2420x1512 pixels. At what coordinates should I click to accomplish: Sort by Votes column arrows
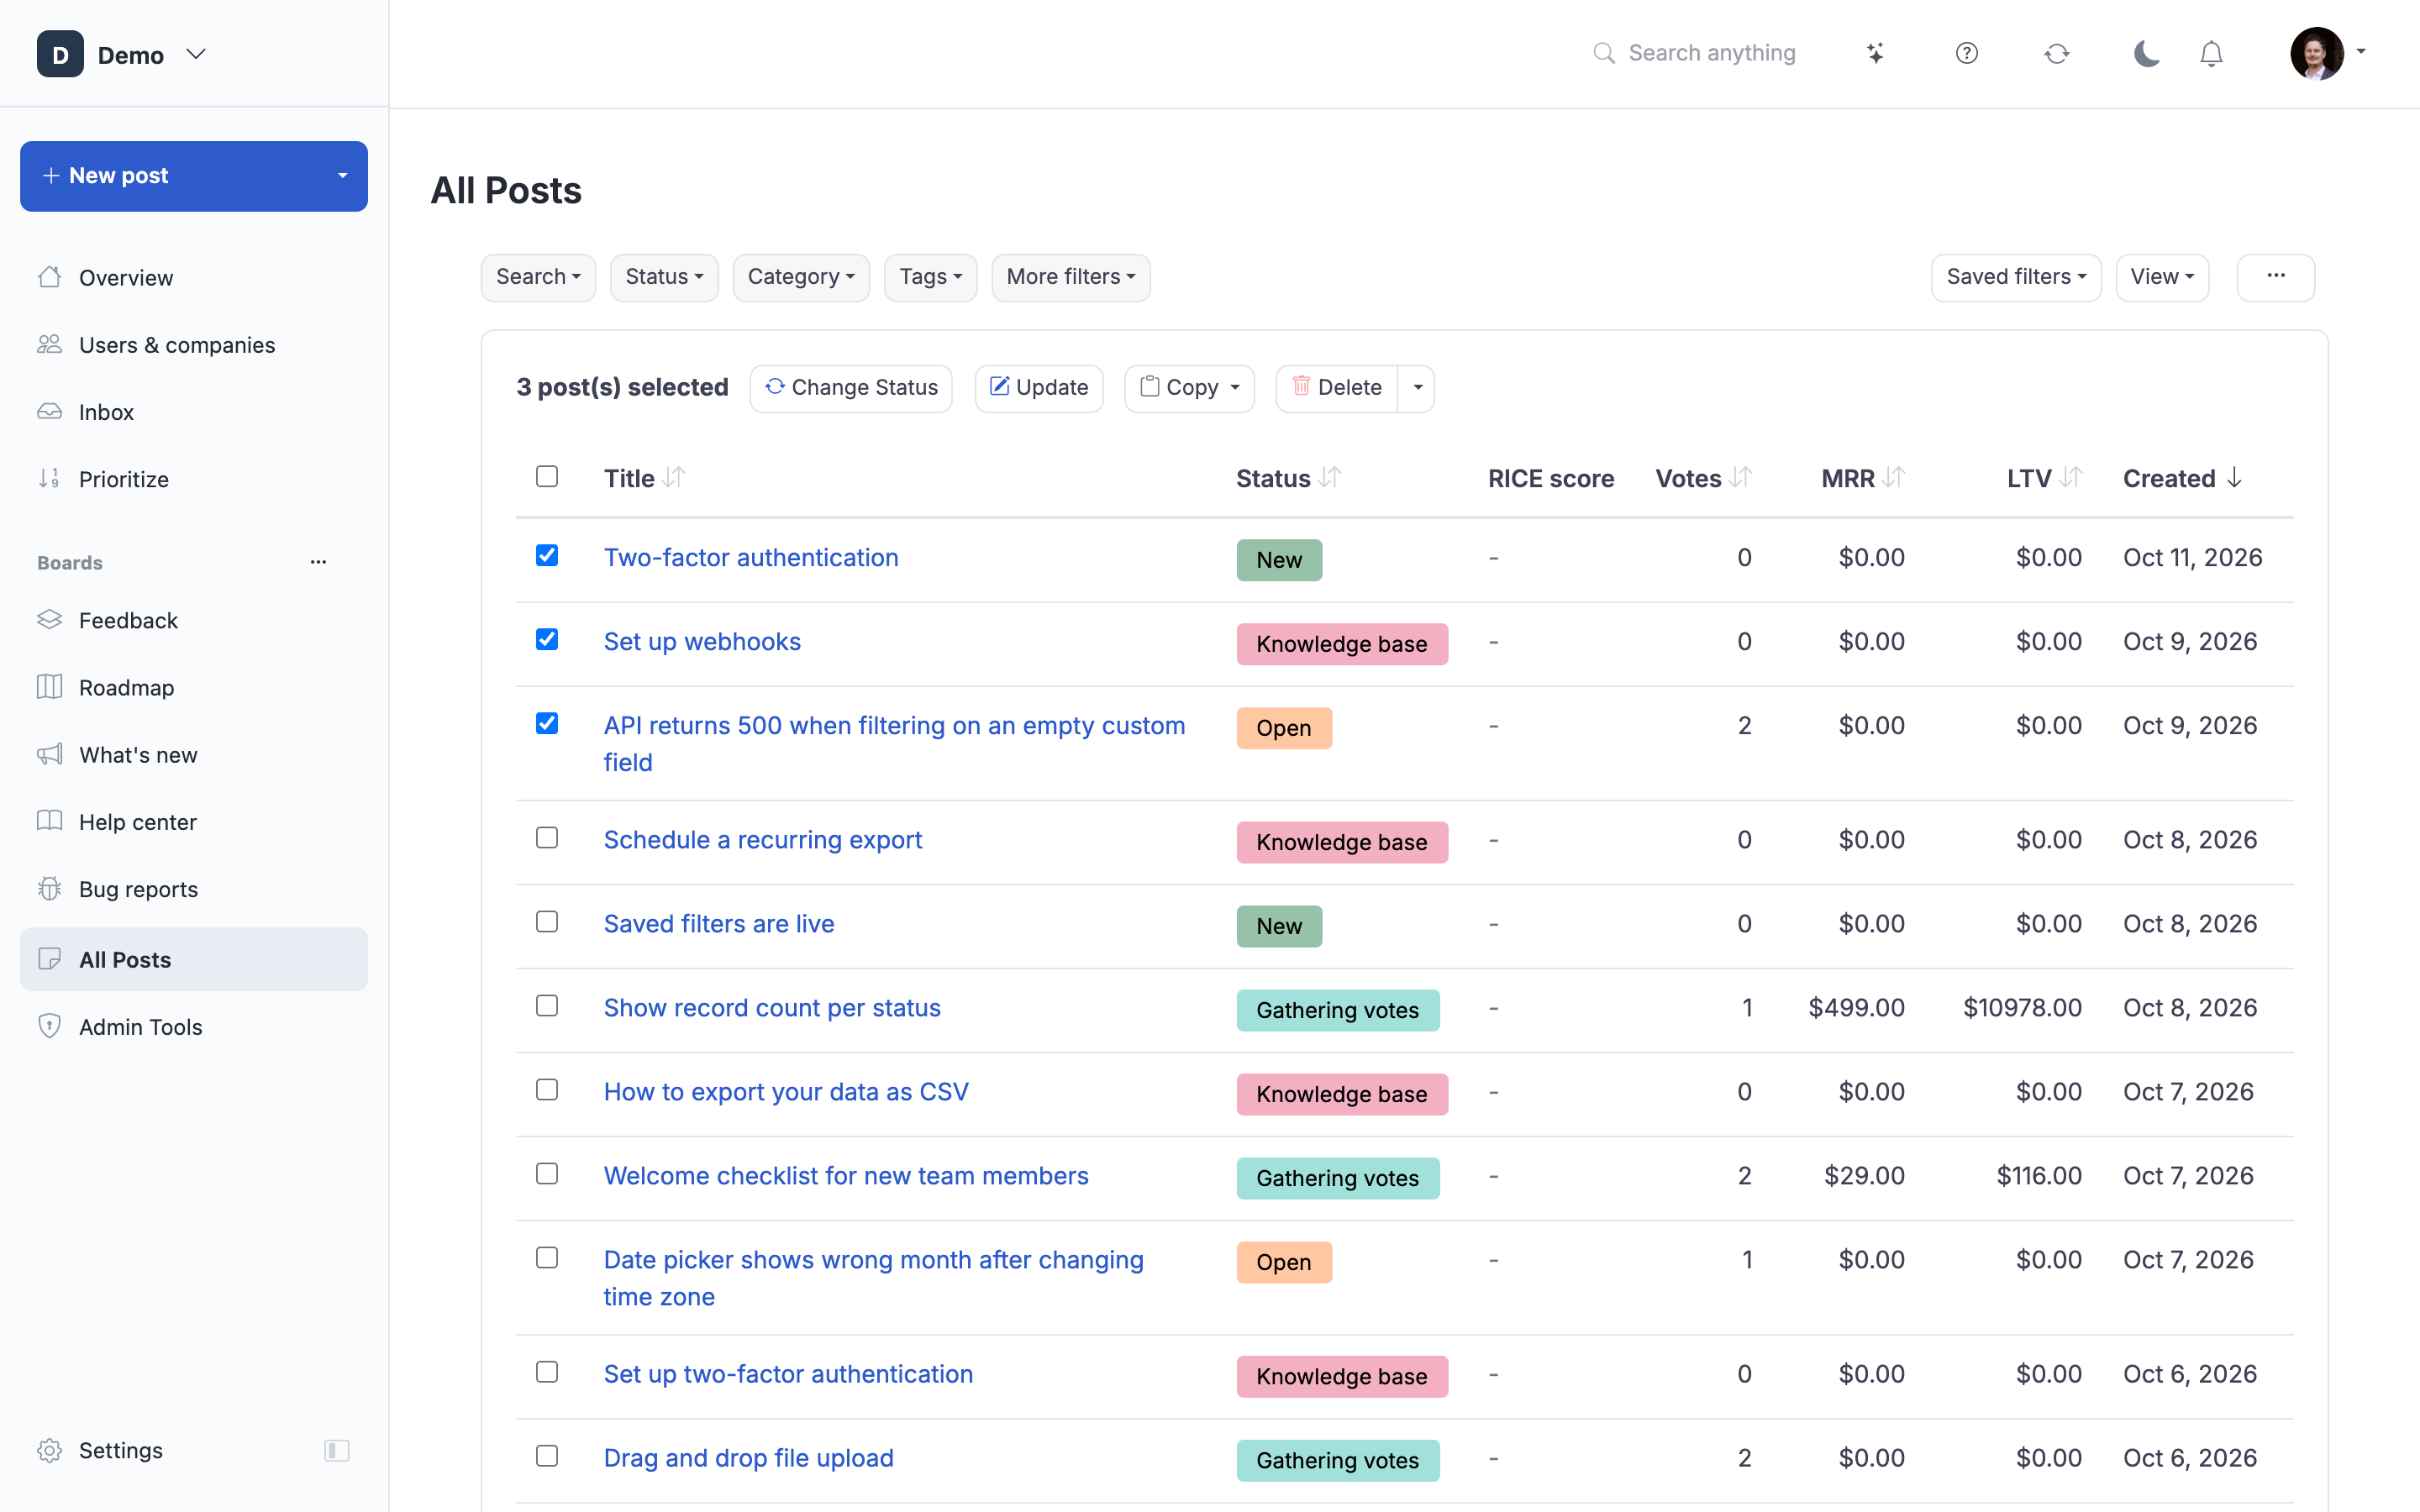(x=1740, y=478)
